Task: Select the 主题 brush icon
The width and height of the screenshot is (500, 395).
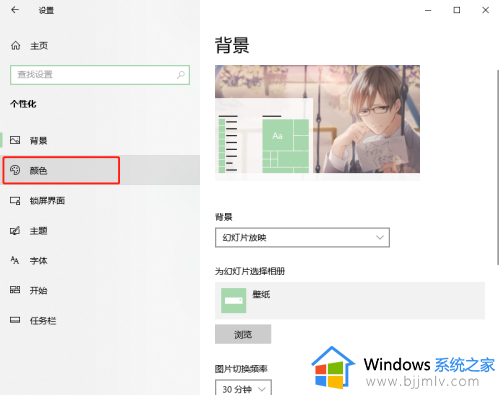Action: [x=15, y=231]
